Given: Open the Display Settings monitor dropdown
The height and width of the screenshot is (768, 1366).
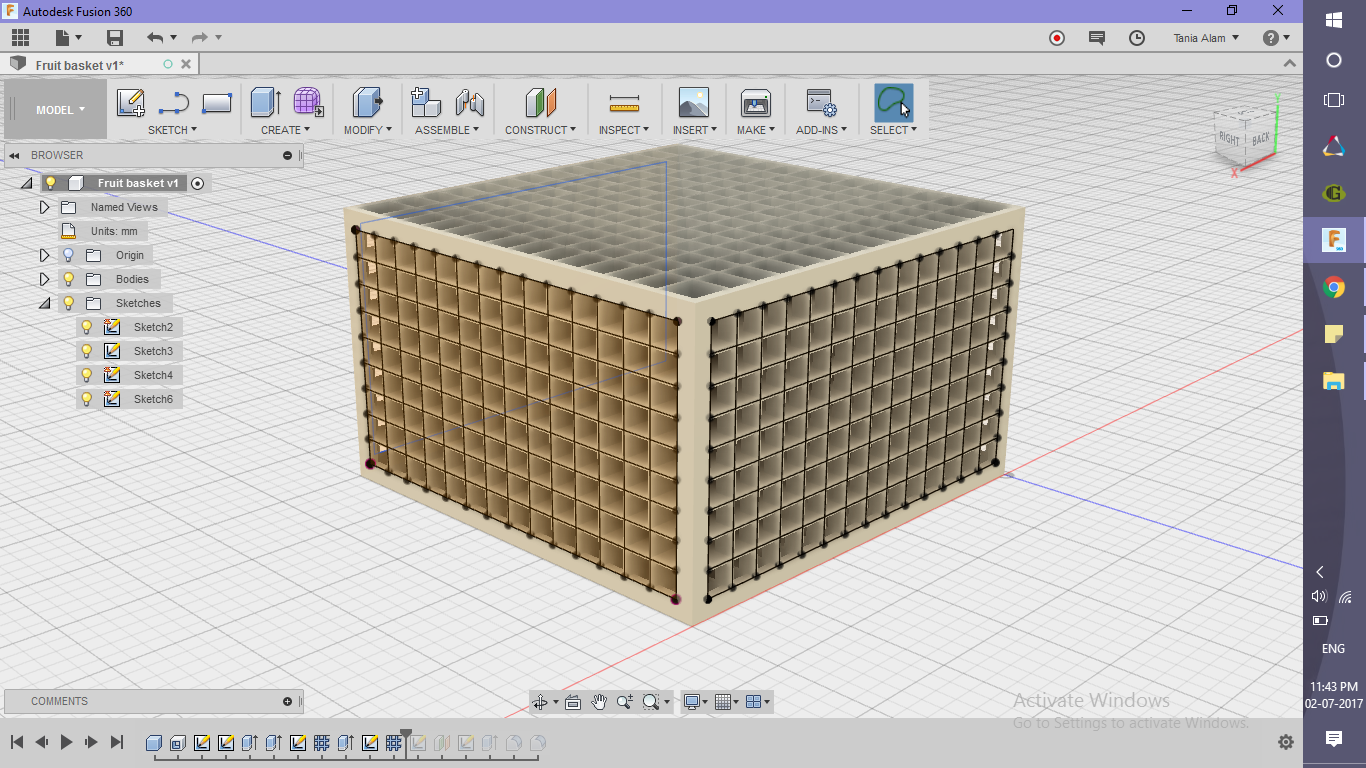Looking at the screenshot, I should [x=696, y=702].
